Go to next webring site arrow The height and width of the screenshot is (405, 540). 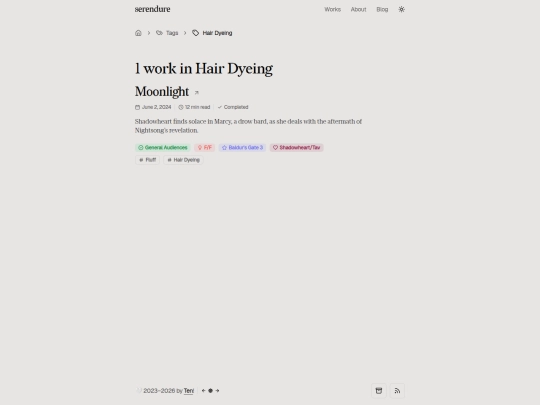point(217,391)
